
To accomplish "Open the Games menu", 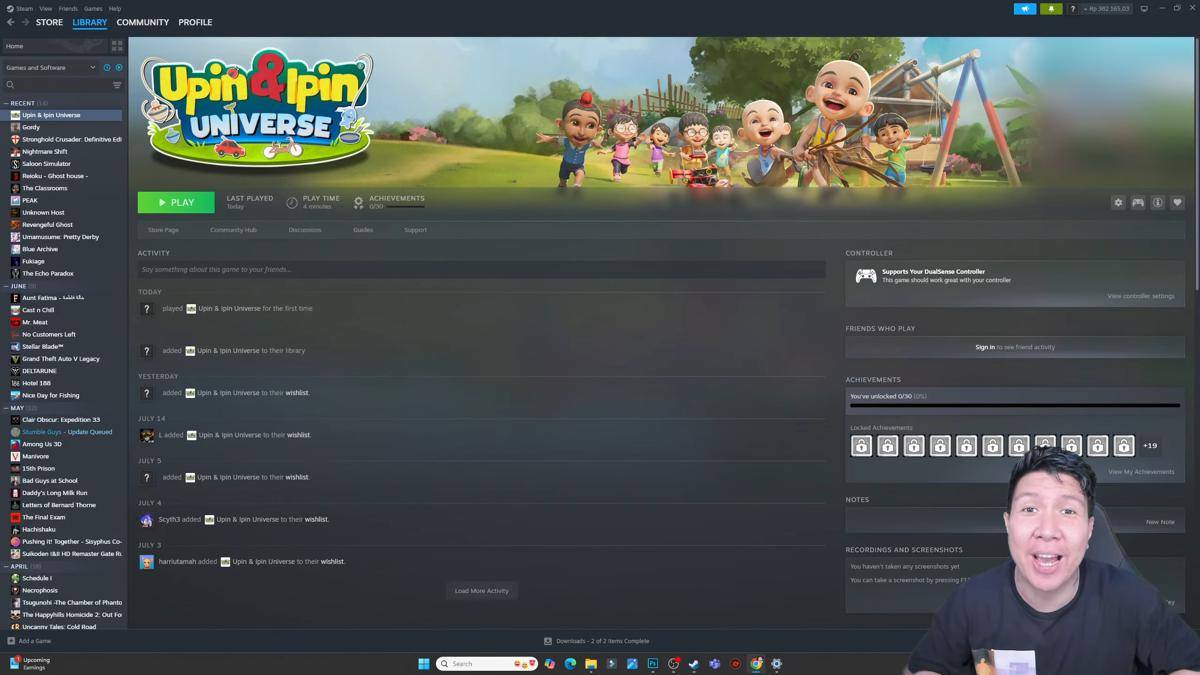I will tap(93, 8).
